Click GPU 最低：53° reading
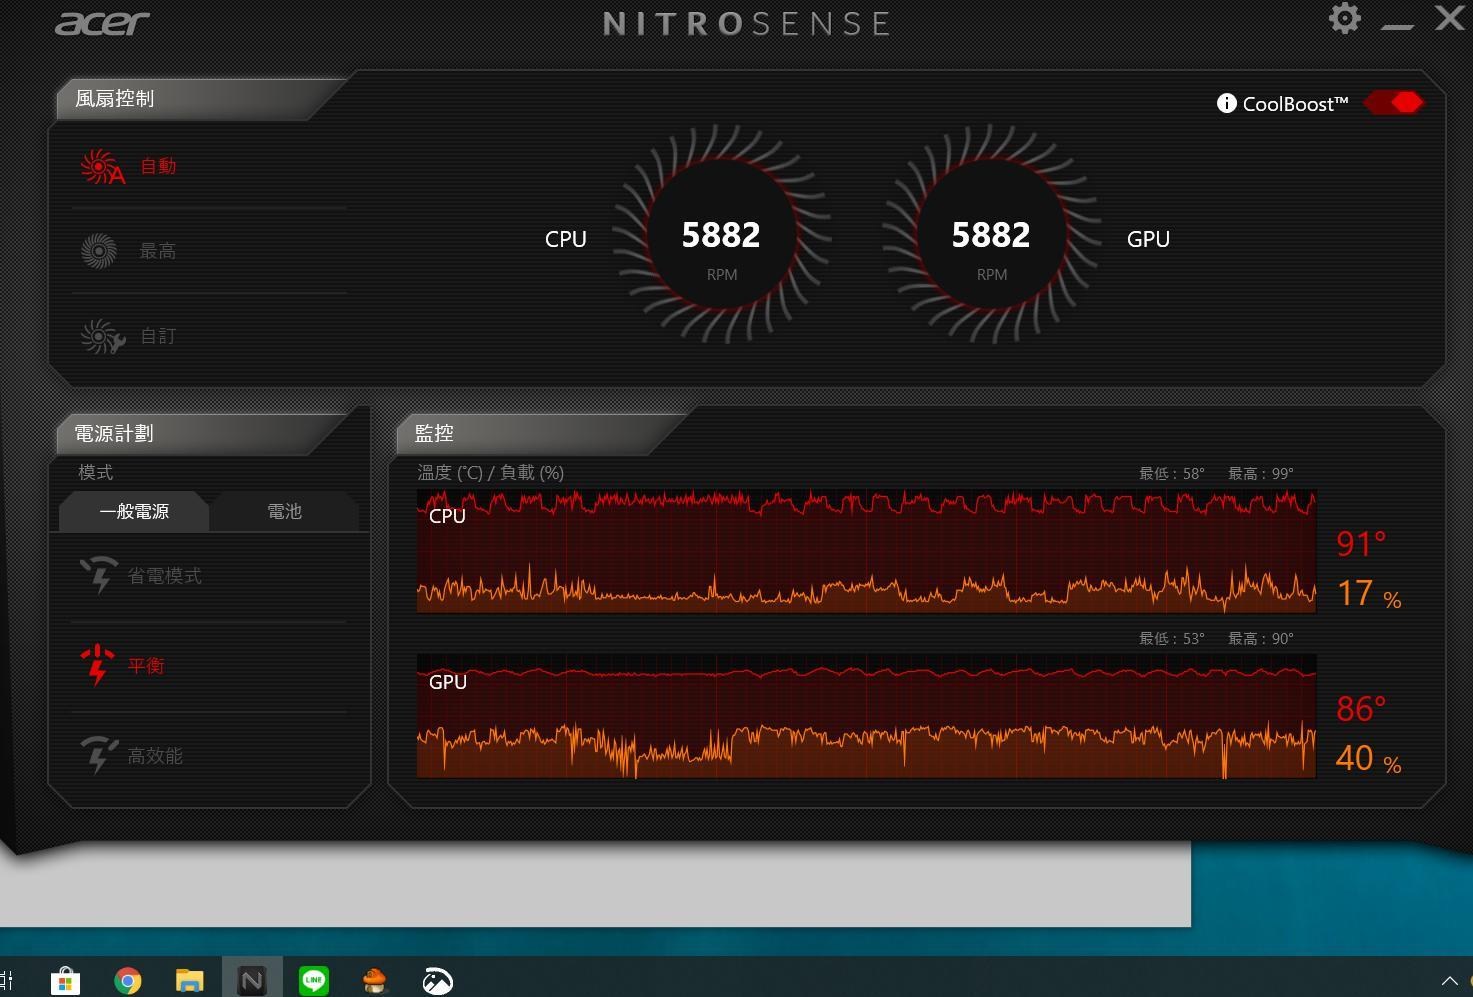 pyautogui.click(x=1172, y=638)
